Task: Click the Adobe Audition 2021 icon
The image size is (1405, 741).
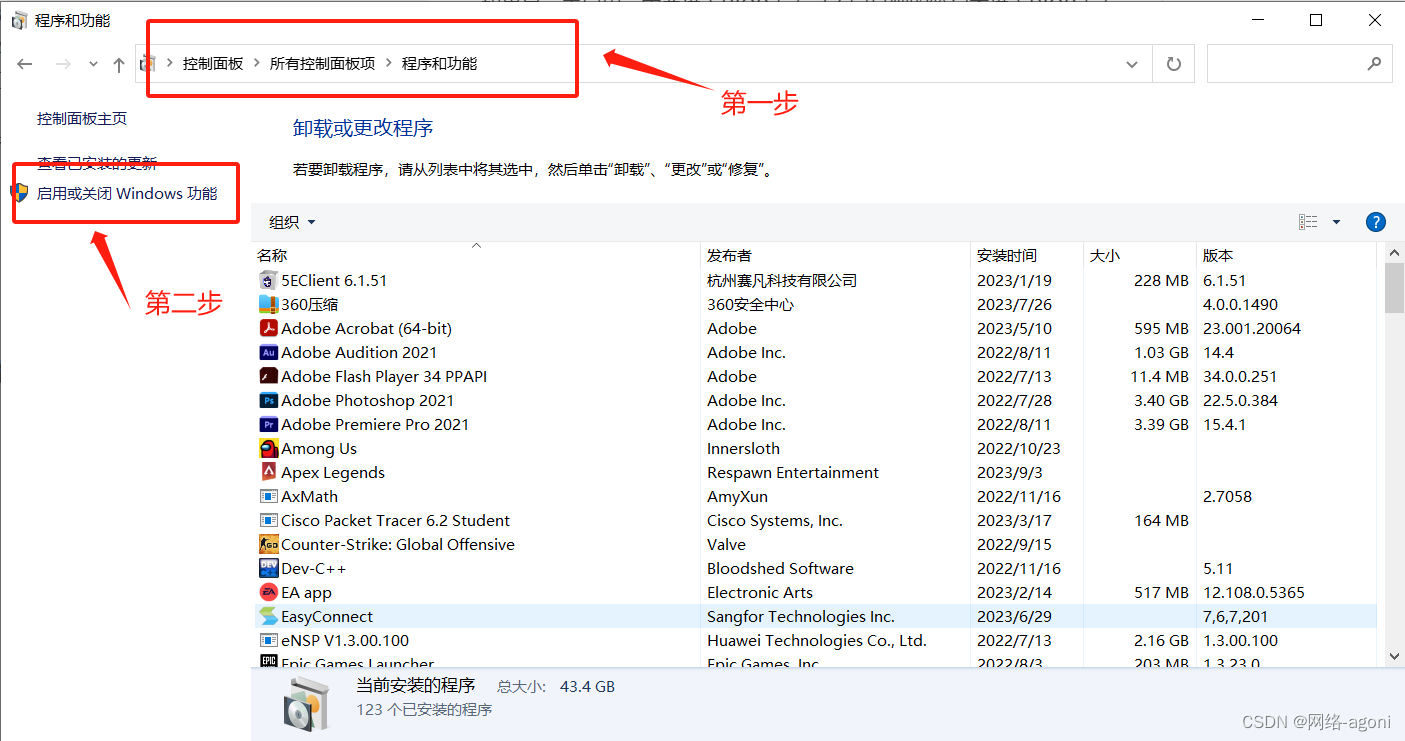Action: coord(268,352)
